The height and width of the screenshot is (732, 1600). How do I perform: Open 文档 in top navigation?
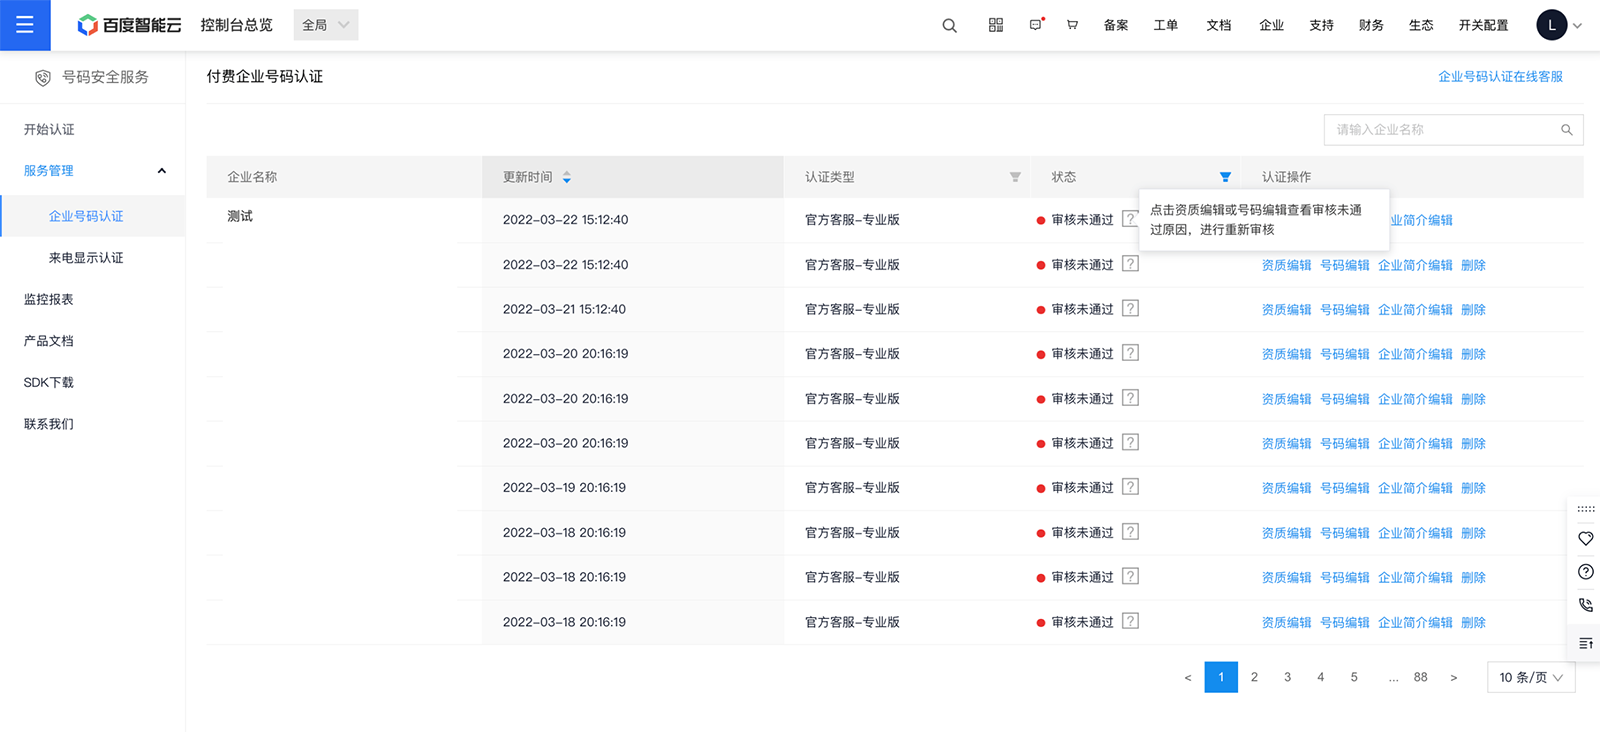tap(1219, 25)
